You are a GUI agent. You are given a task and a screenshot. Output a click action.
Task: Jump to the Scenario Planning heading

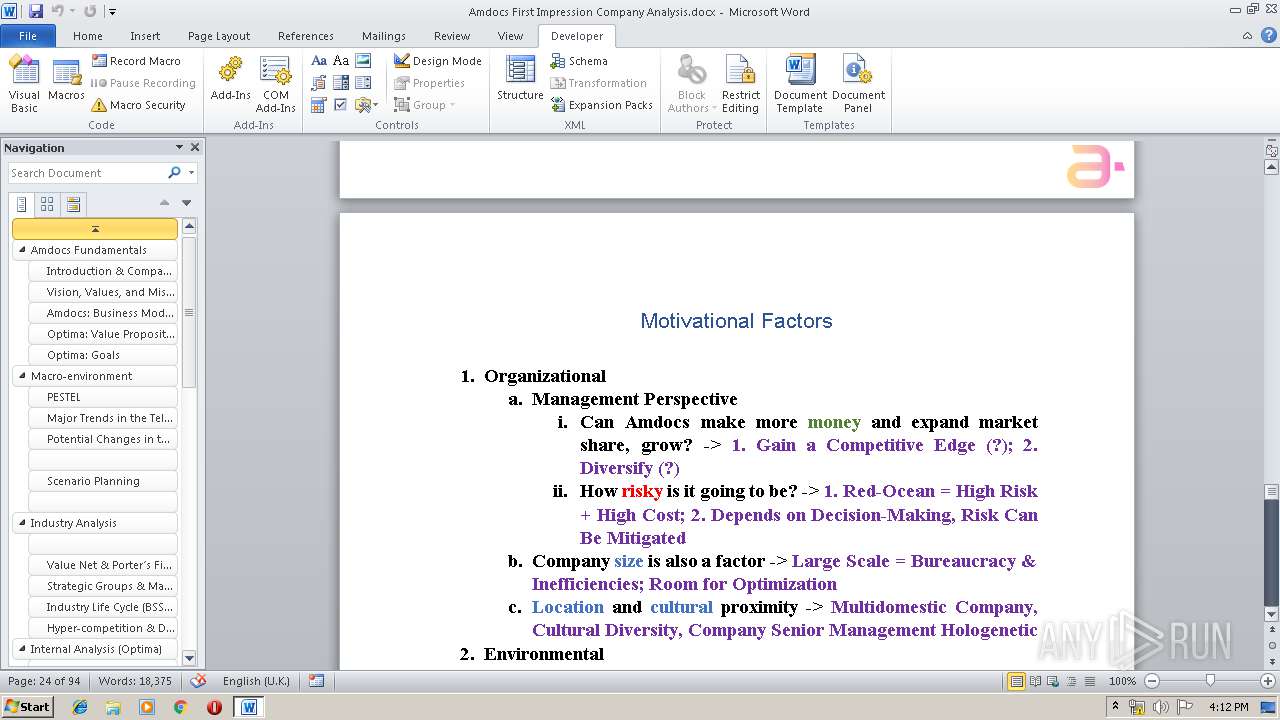pyautogui.click(x=103, y=481)
